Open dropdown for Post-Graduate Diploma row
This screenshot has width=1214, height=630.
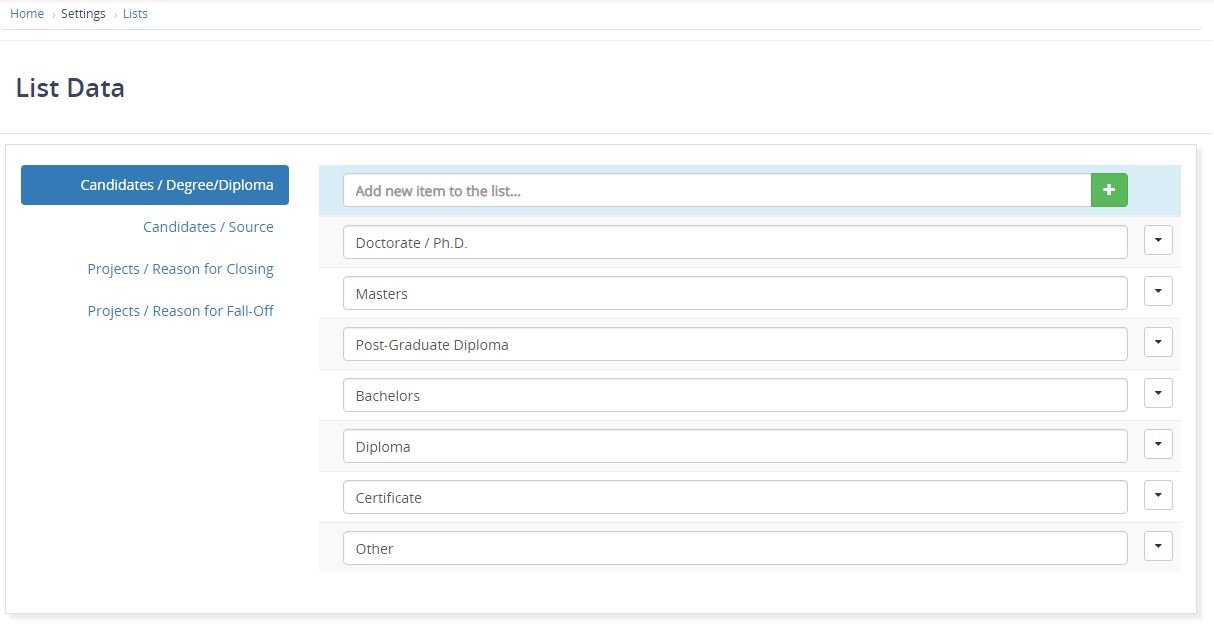click(1158, 342)
